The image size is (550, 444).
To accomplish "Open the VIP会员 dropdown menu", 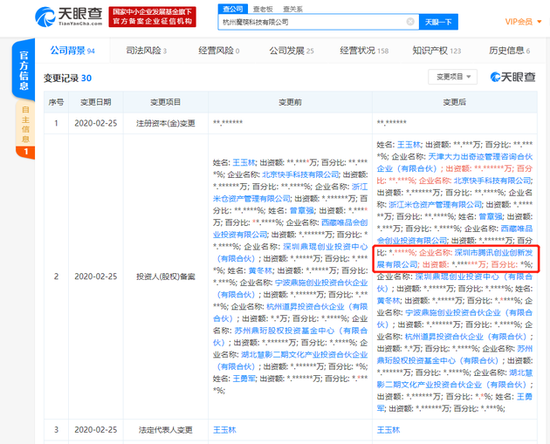I will [523, 22].
